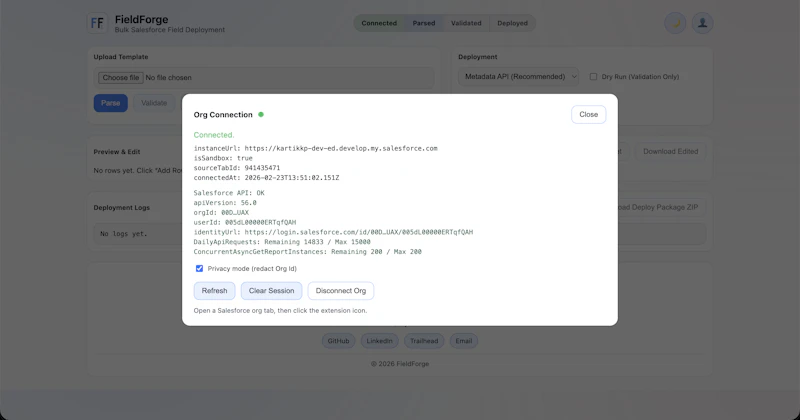Image resolution: width=800 pixels, height=420 pixels.
Task: Select the Validated status step
Action: [466, 23]
